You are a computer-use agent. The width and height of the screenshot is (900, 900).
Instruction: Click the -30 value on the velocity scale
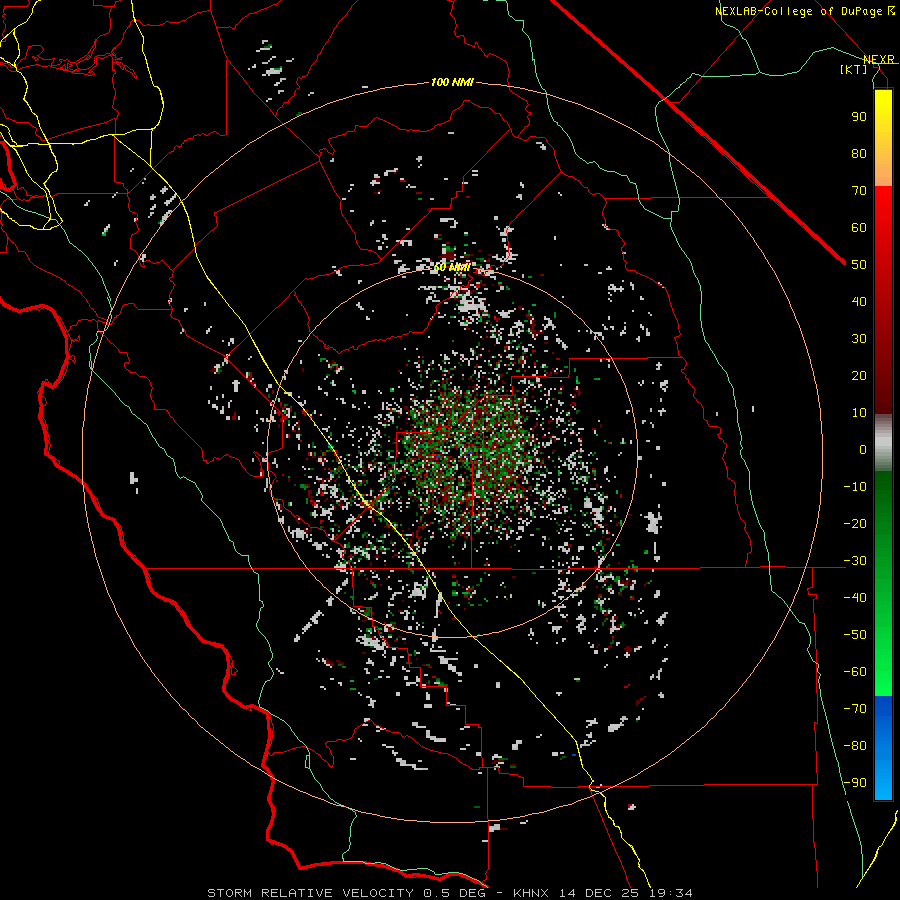click(855, 561)
